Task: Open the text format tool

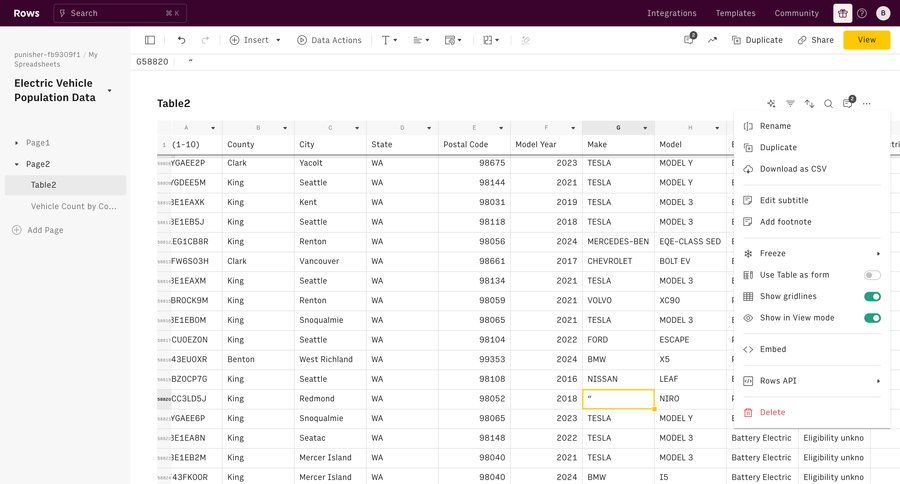Action: 389,40
